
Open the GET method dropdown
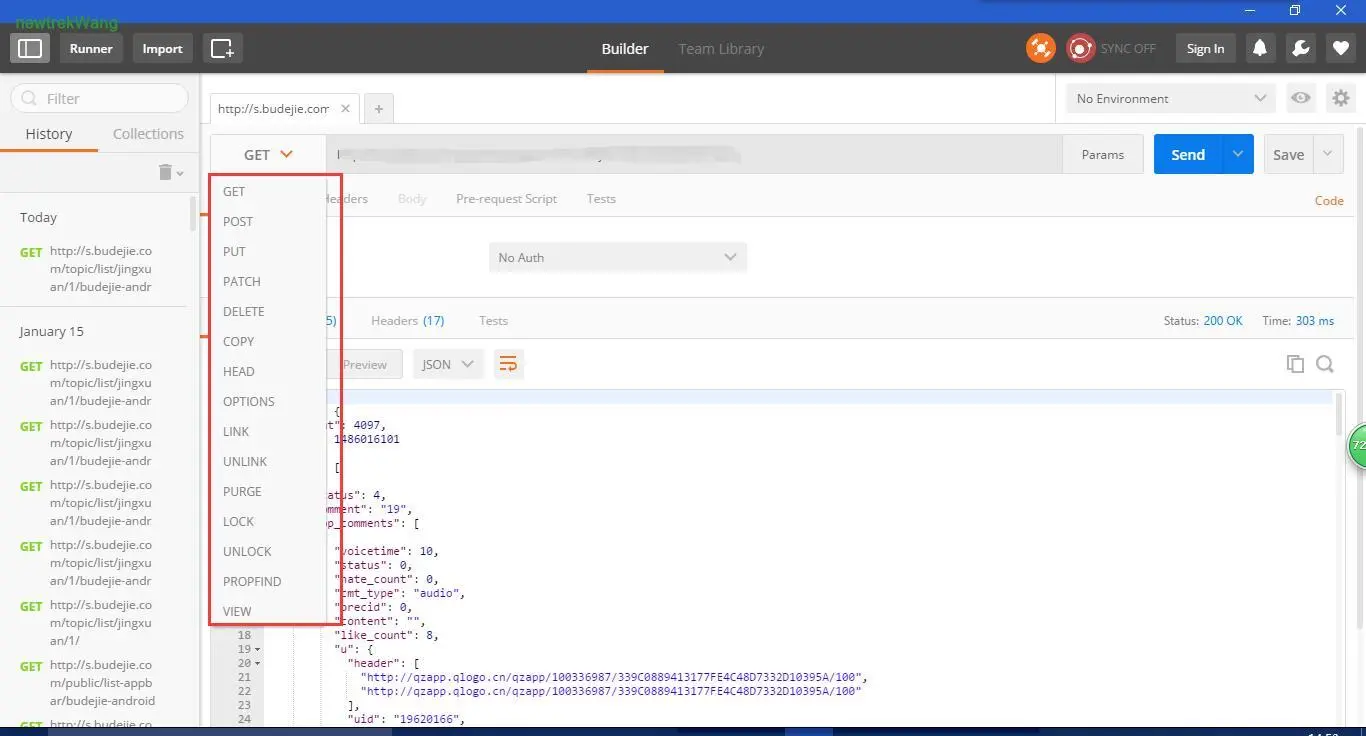tap(268, 154)
